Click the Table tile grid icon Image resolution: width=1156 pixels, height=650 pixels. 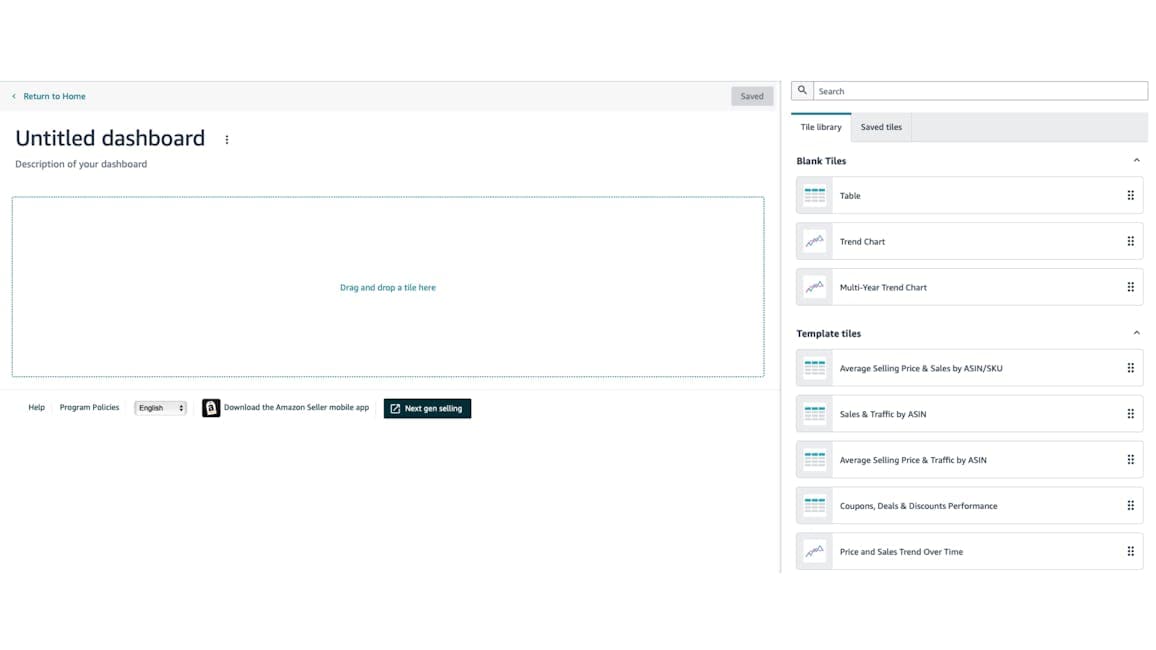[815, 195]
